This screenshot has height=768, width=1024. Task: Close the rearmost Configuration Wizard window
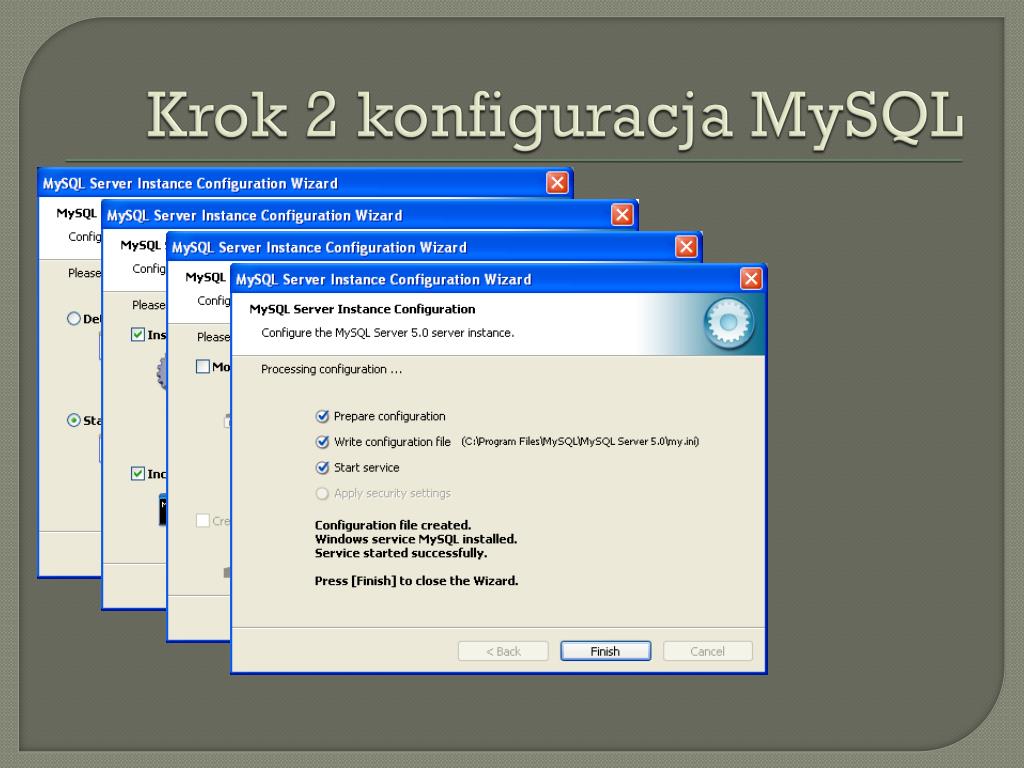[x=557, y=183]
